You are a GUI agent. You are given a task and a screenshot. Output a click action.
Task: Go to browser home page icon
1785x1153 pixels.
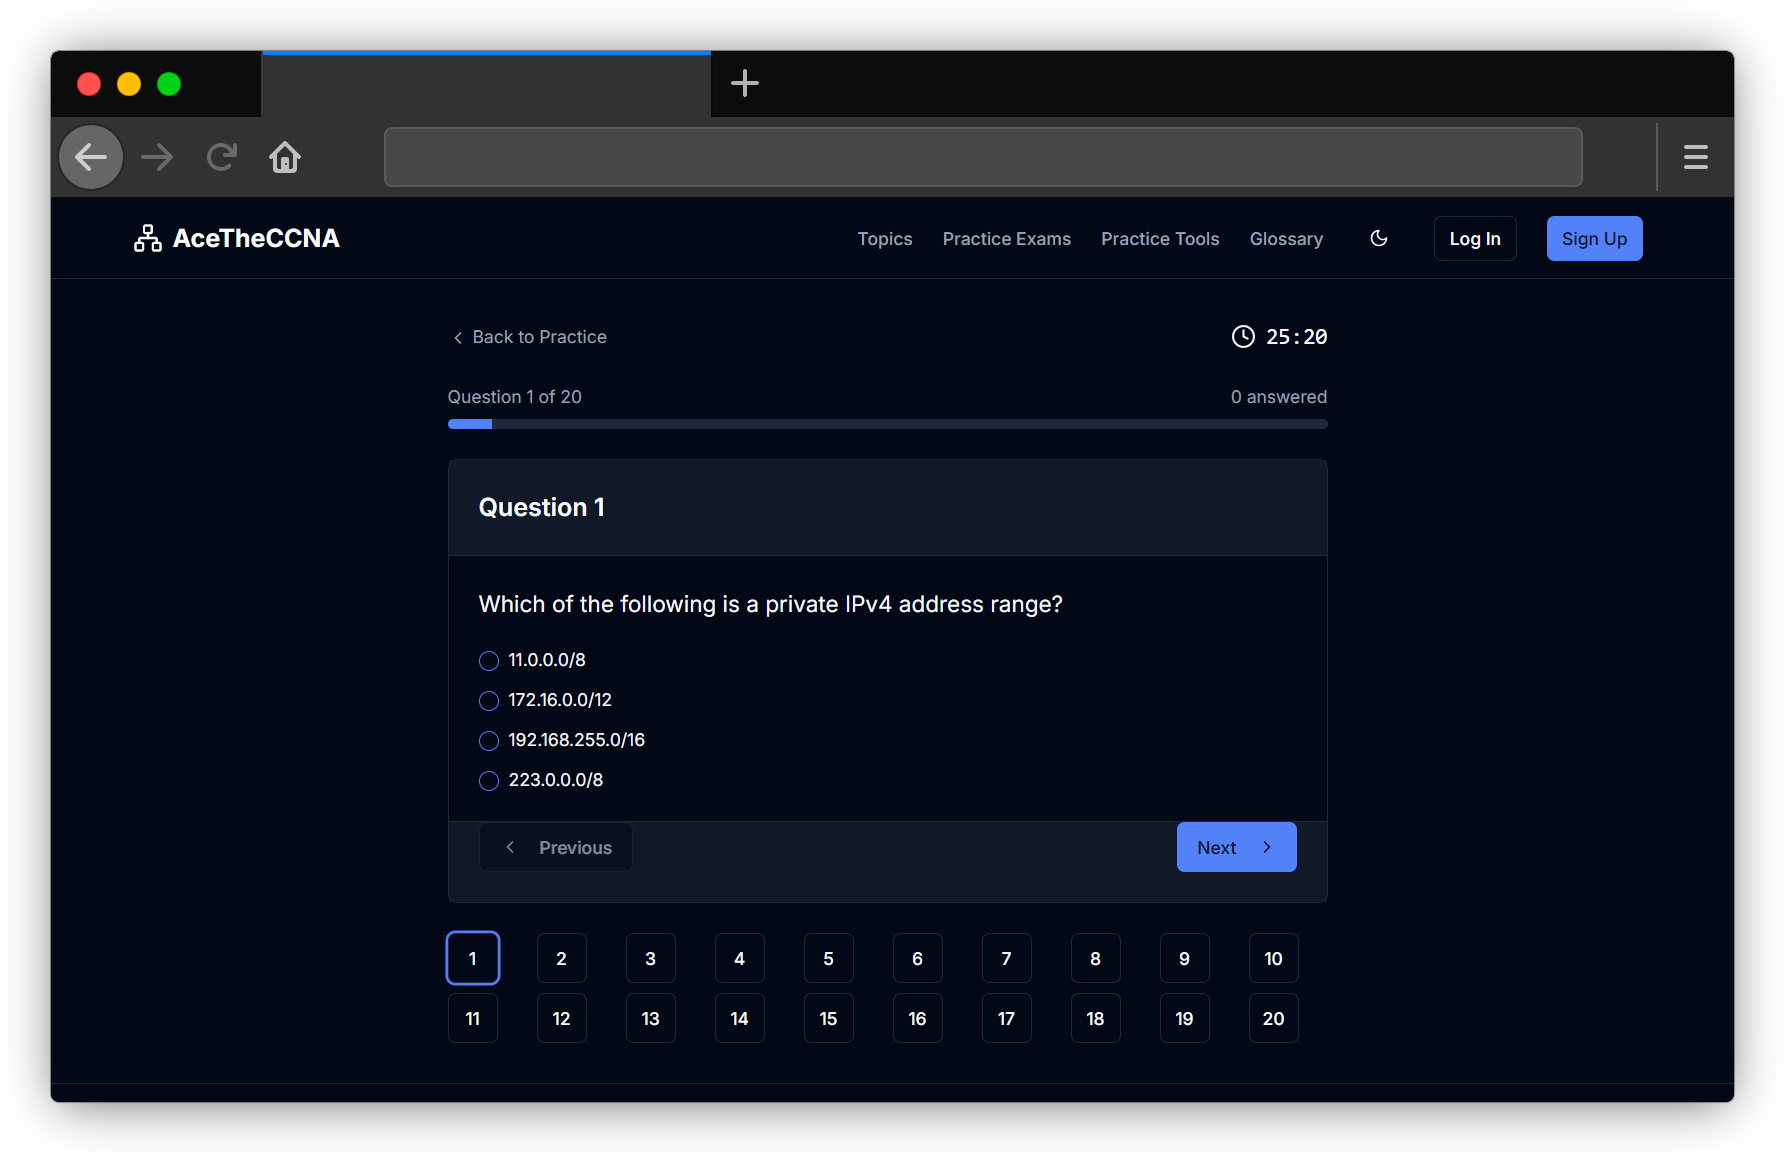pos(285,157)
